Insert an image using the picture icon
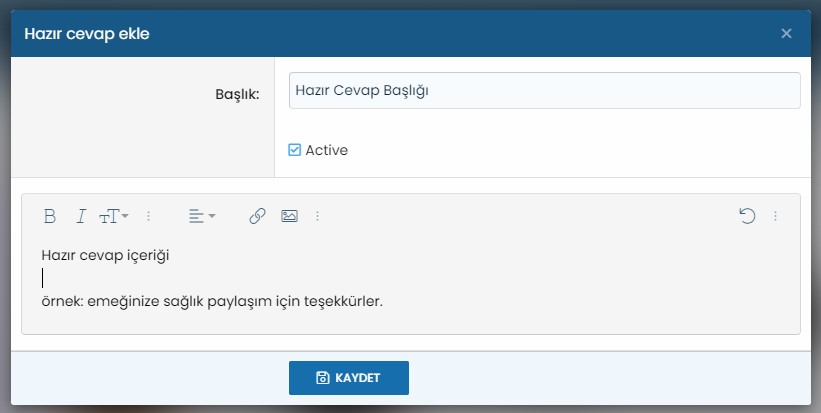The width and height of the screenshot is (821, 413). 290,216
